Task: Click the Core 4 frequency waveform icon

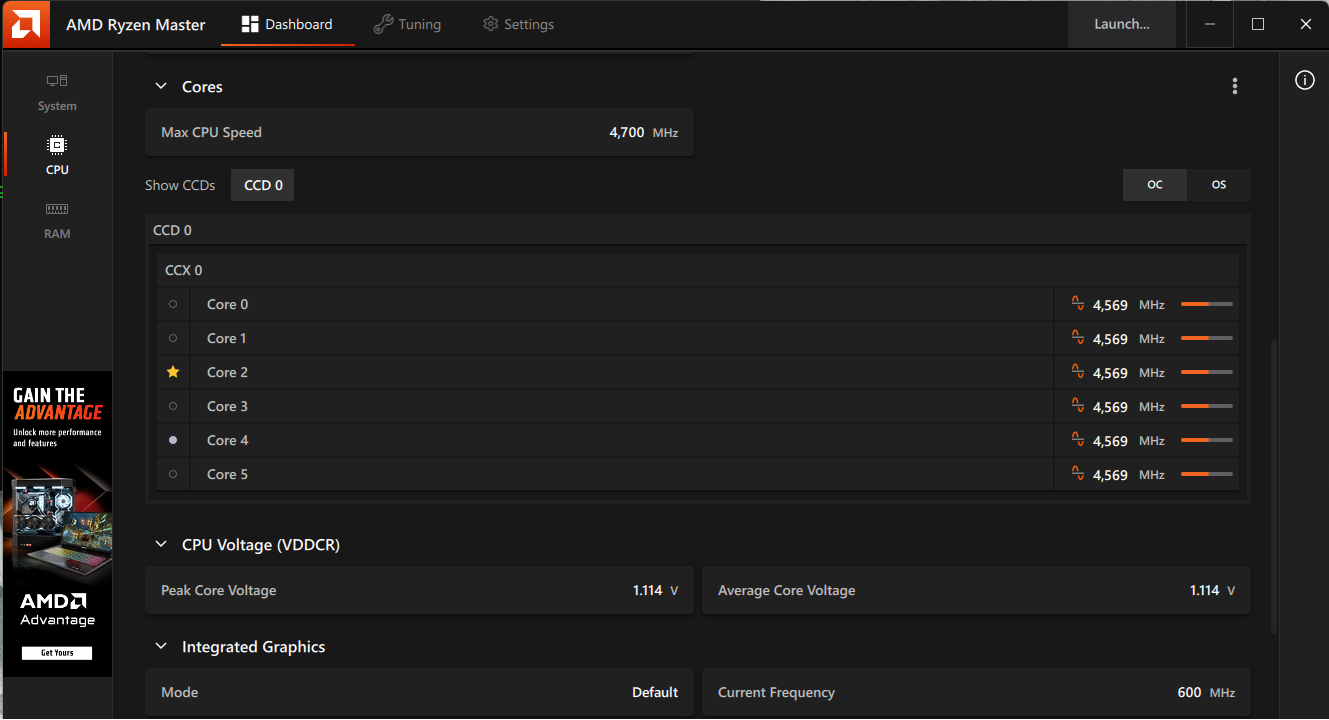Action: pos(1078,439)
